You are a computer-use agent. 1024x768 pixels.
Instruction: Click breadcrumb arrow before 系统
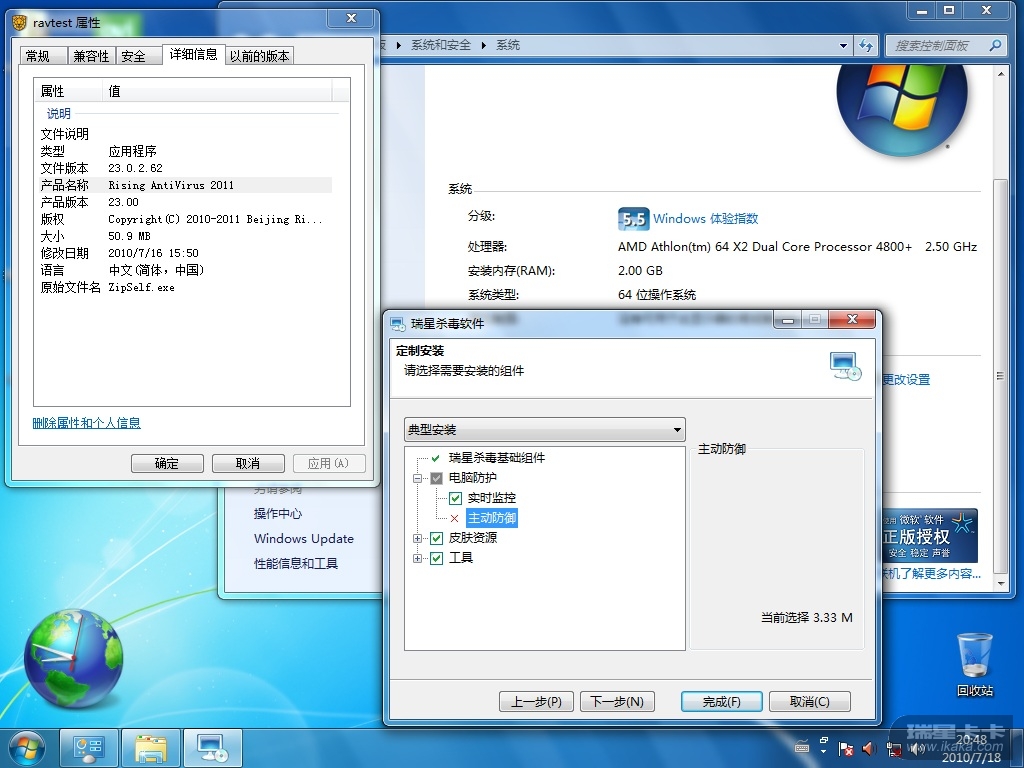[x=484, y=45]
